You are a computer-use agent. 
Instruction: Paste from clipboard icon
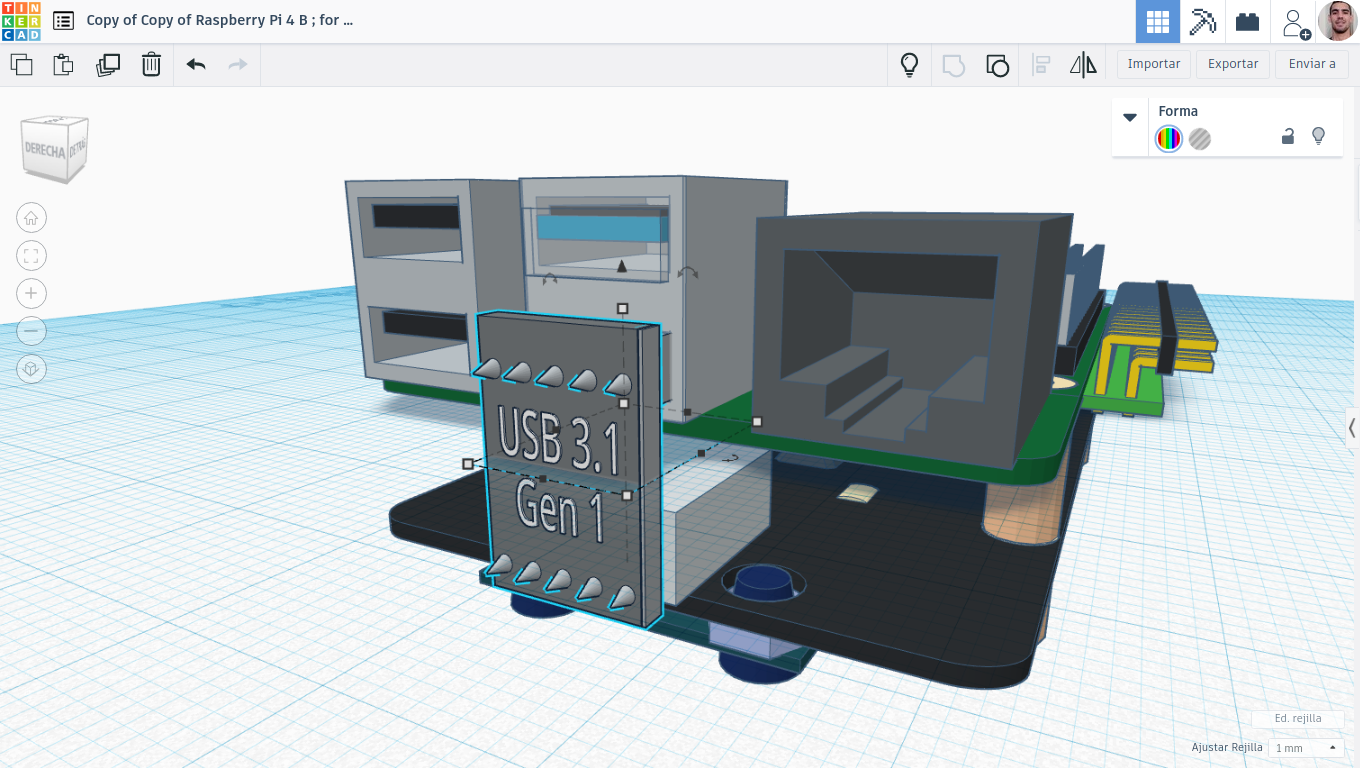tap(63, 65)
